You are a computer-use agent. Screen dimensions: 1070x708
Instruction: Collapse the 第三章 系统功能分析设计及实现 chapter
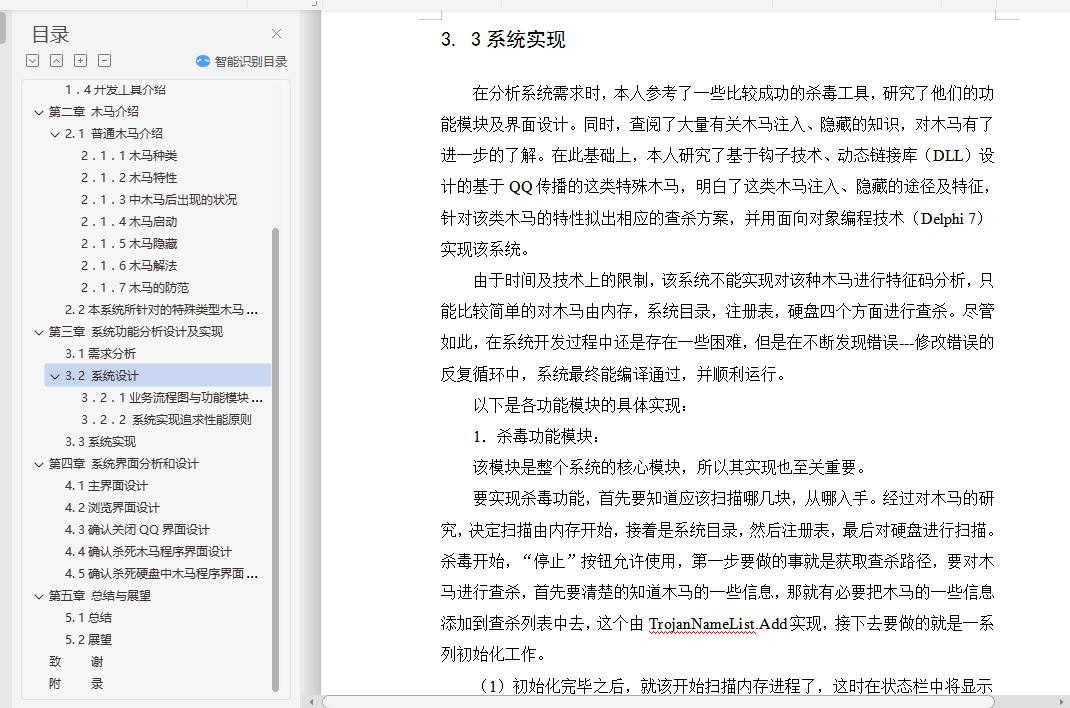coord(39,332)
